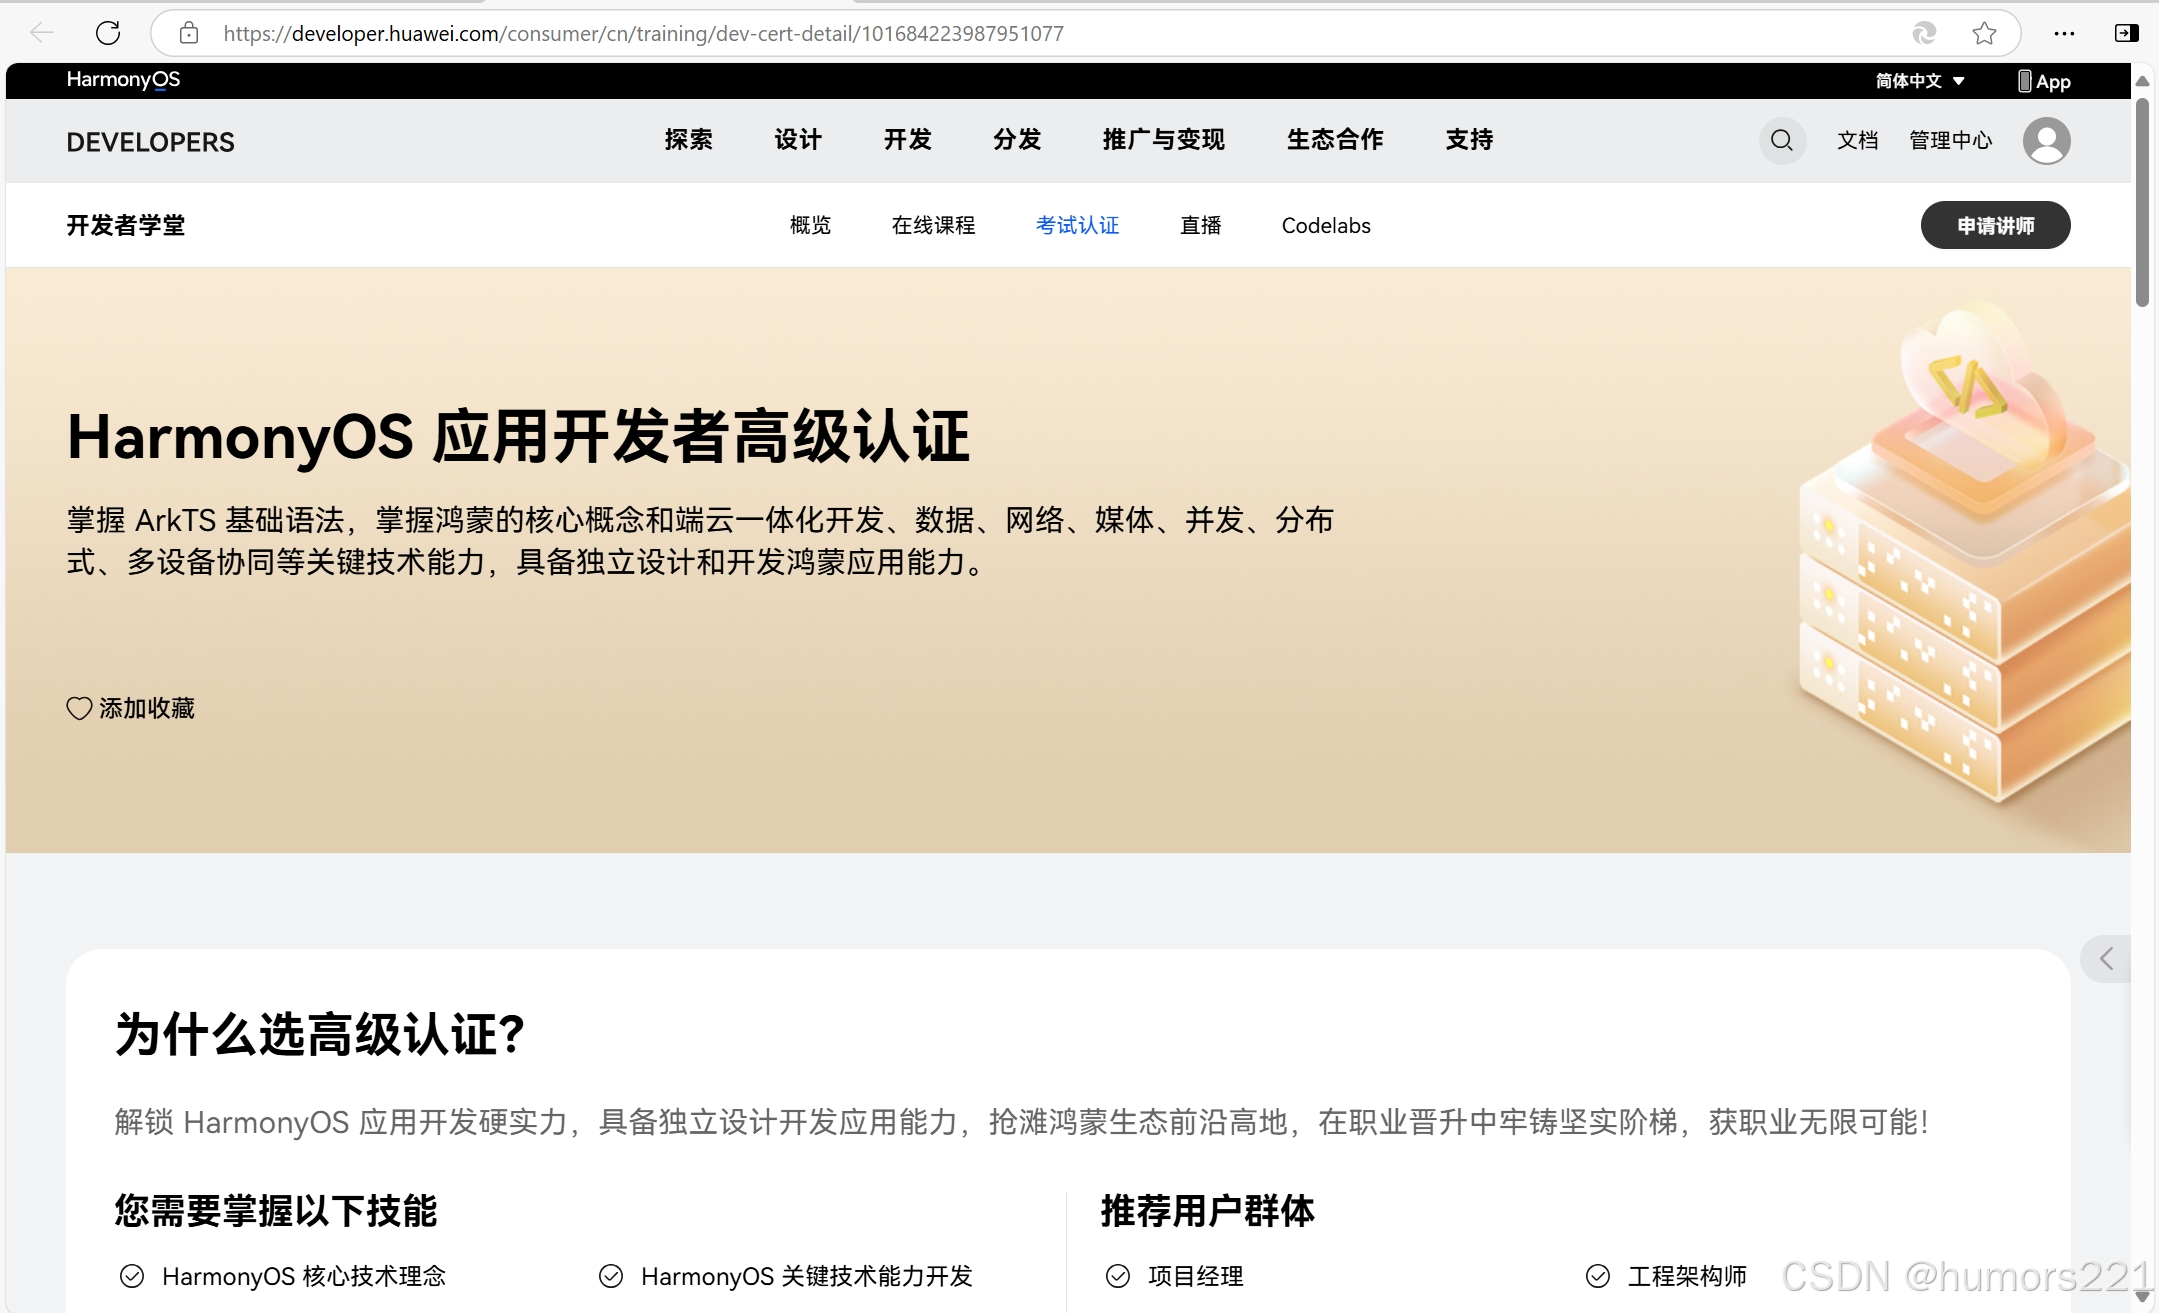Click the browser address bar URL
This screenshot has height=1313, width=2159.
pos(643,33)
